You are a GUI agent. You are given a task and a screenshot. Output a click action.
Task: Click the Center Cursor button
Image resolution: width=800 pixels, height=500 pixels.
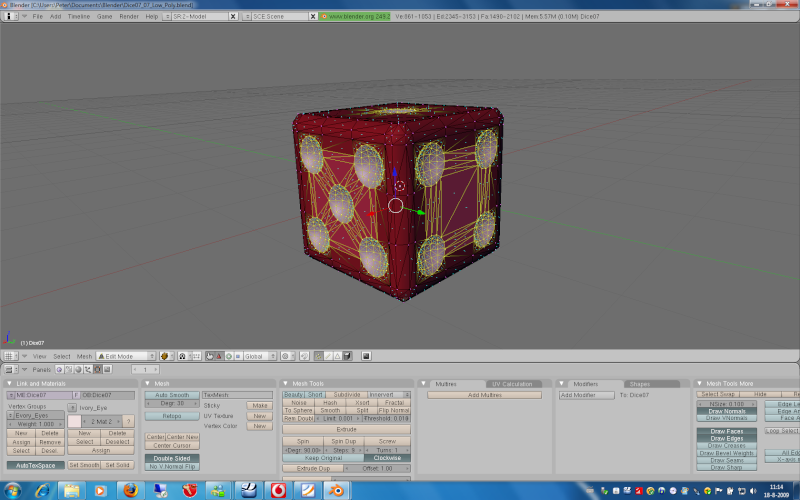172,445
